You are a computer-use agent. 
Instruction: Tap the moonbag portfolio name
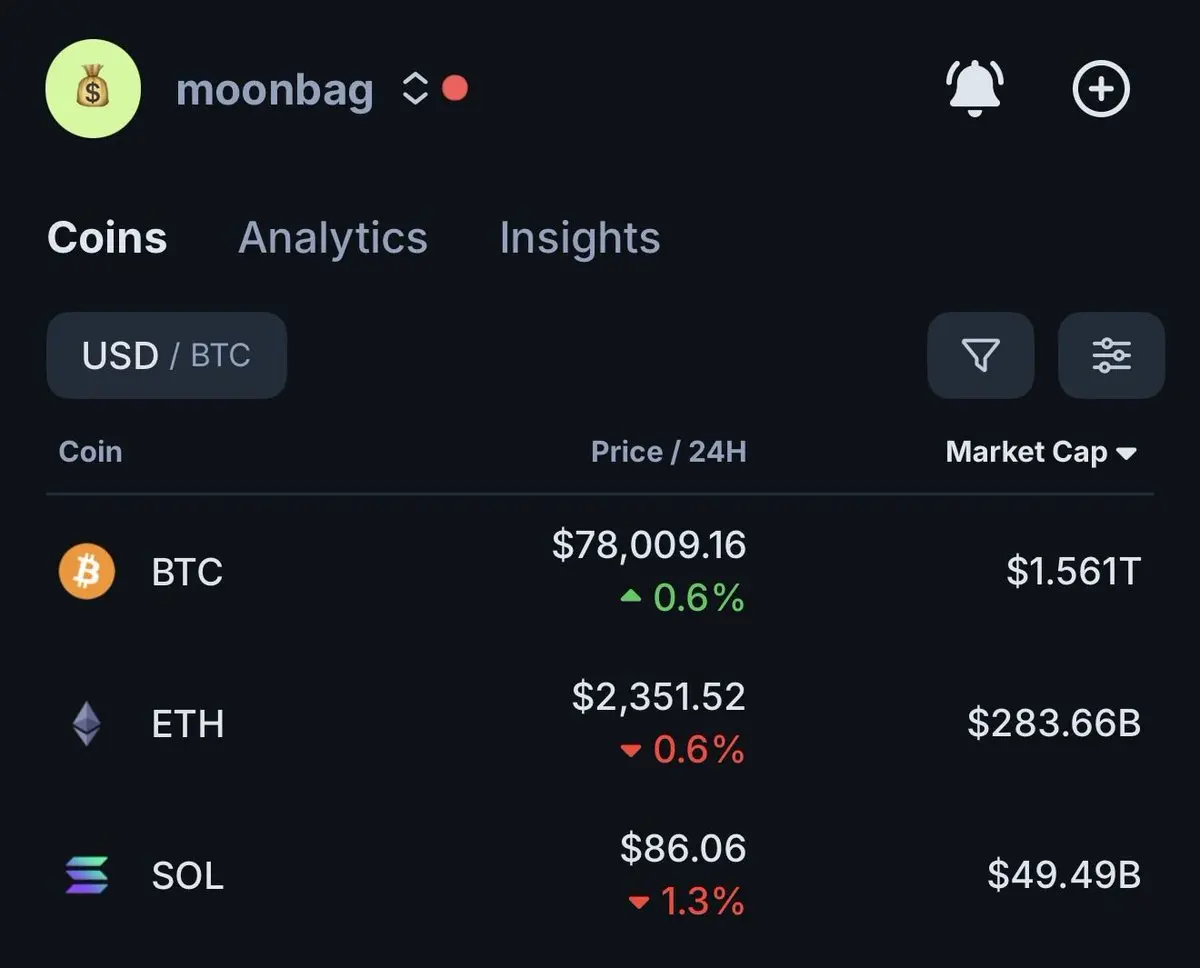(x=274, y=90)
